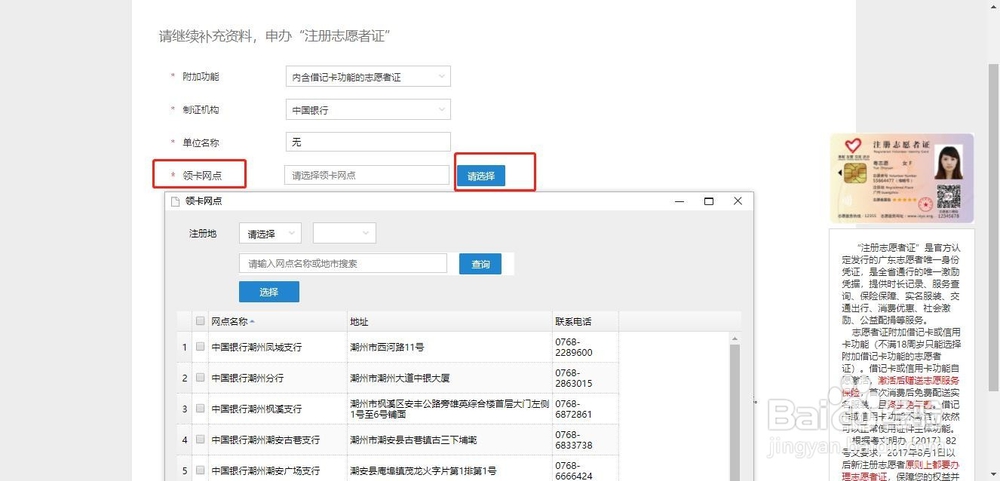Select the 中国银行潮州分行 cell
Image resolution: width=1000 pixels, height=481 pixels.
[277, 378]
